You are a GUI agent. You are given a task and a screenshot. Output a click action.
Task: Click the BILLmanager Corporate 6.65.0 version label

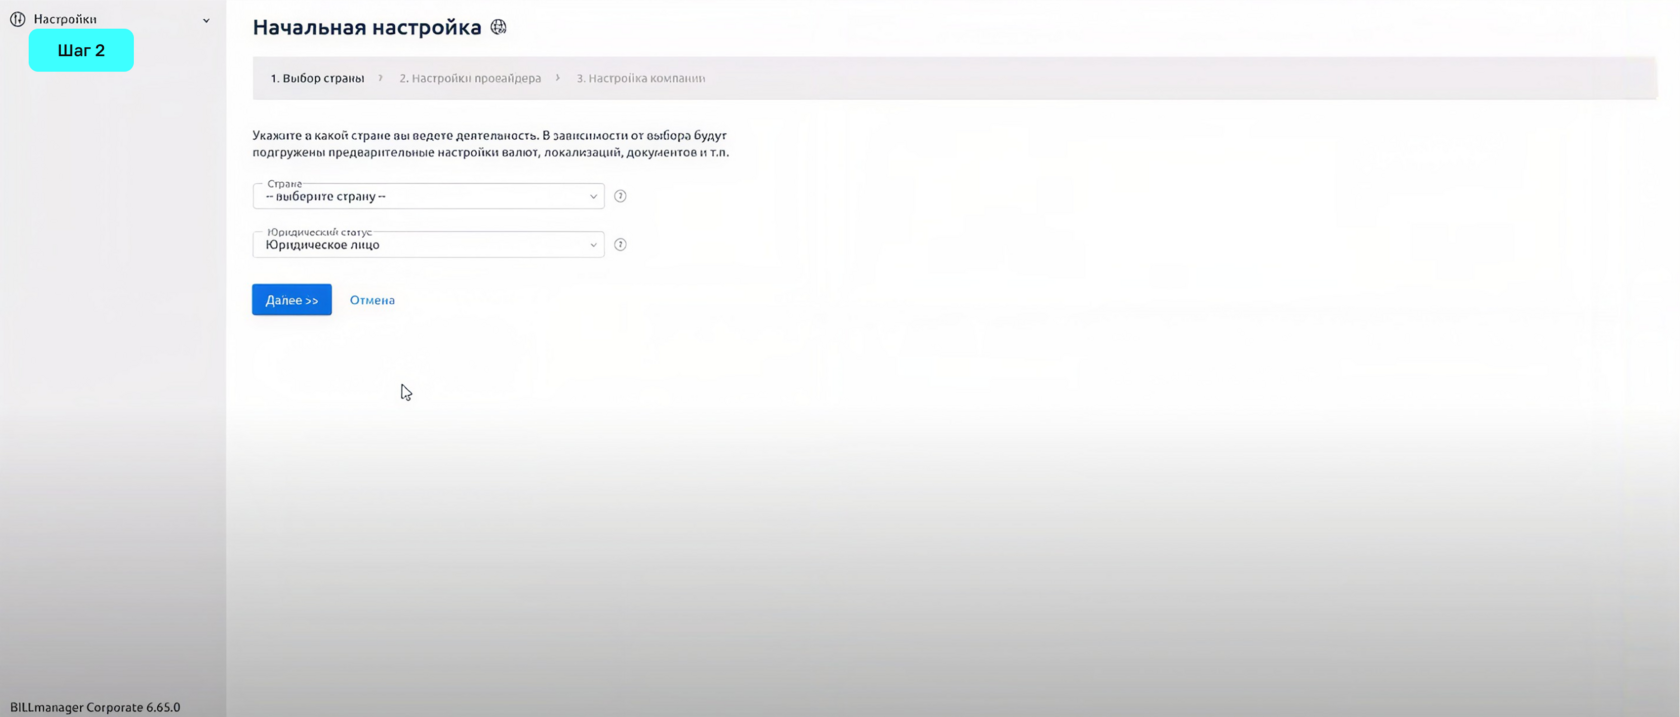click(x=95, y=707)
